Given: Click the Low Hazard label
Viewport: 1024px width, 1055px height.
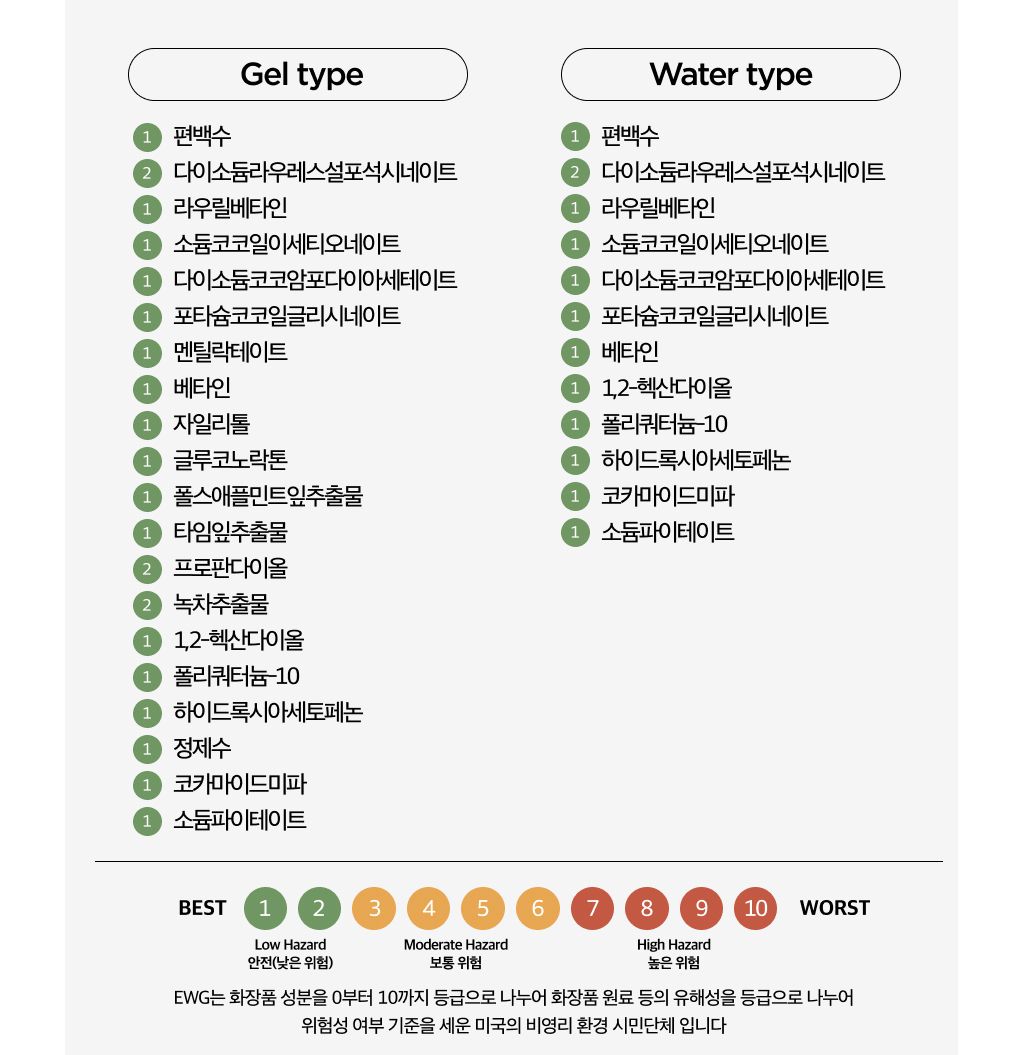Looking at the screenshot, I should tap(290, 945).
